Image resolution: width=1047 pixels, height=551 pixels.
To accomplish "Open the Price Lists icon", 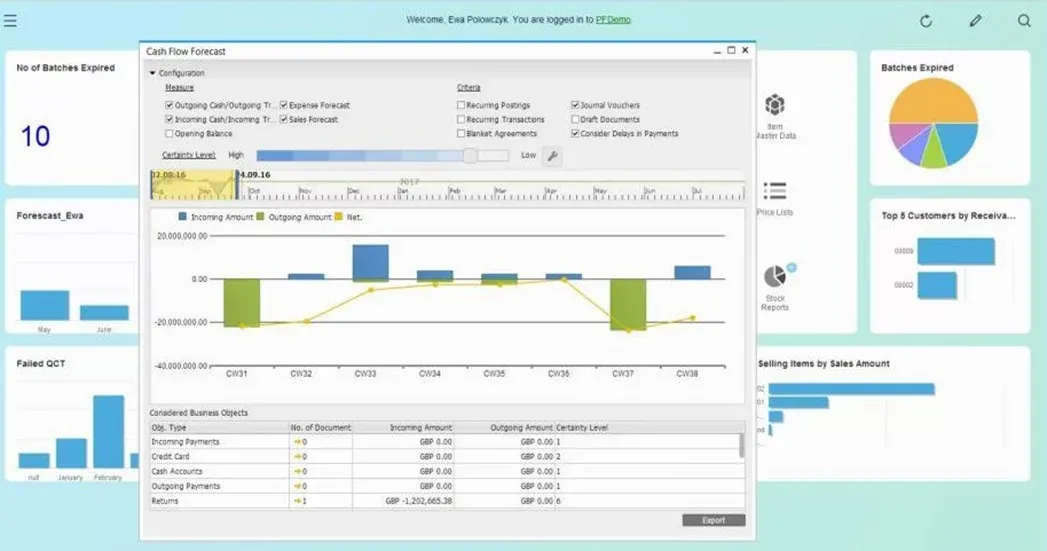I will pos(774,191).
